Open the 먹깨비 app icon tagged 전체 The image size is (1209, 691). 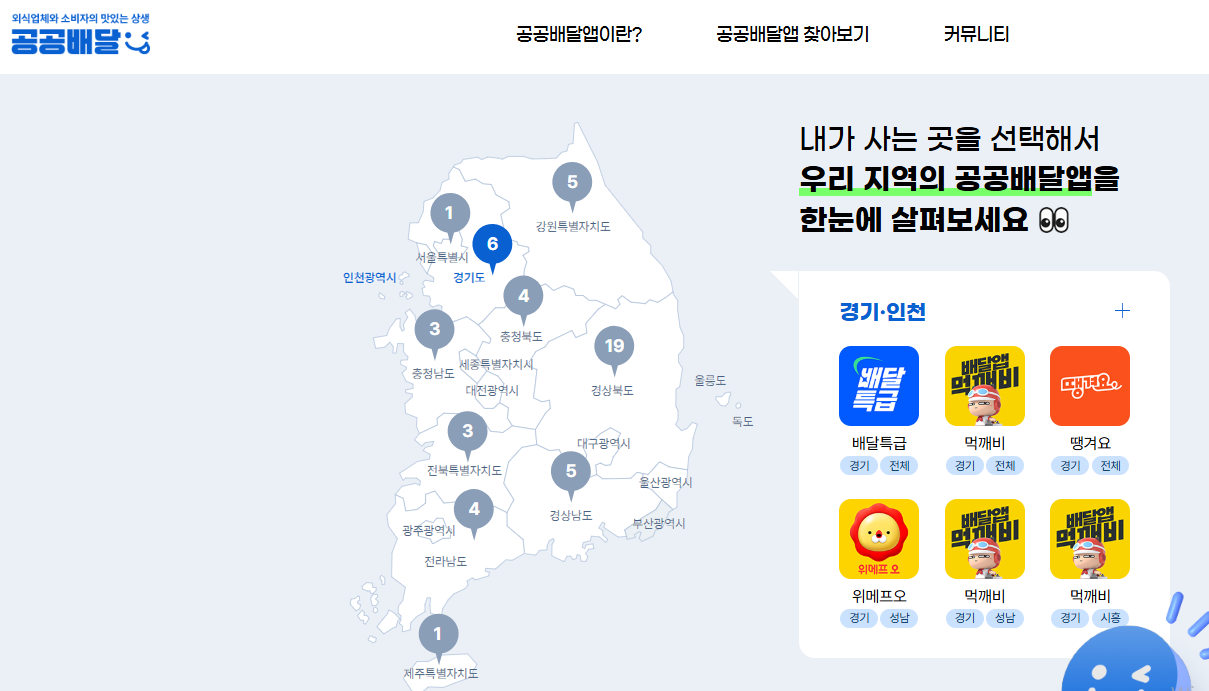tap(985, 386)
